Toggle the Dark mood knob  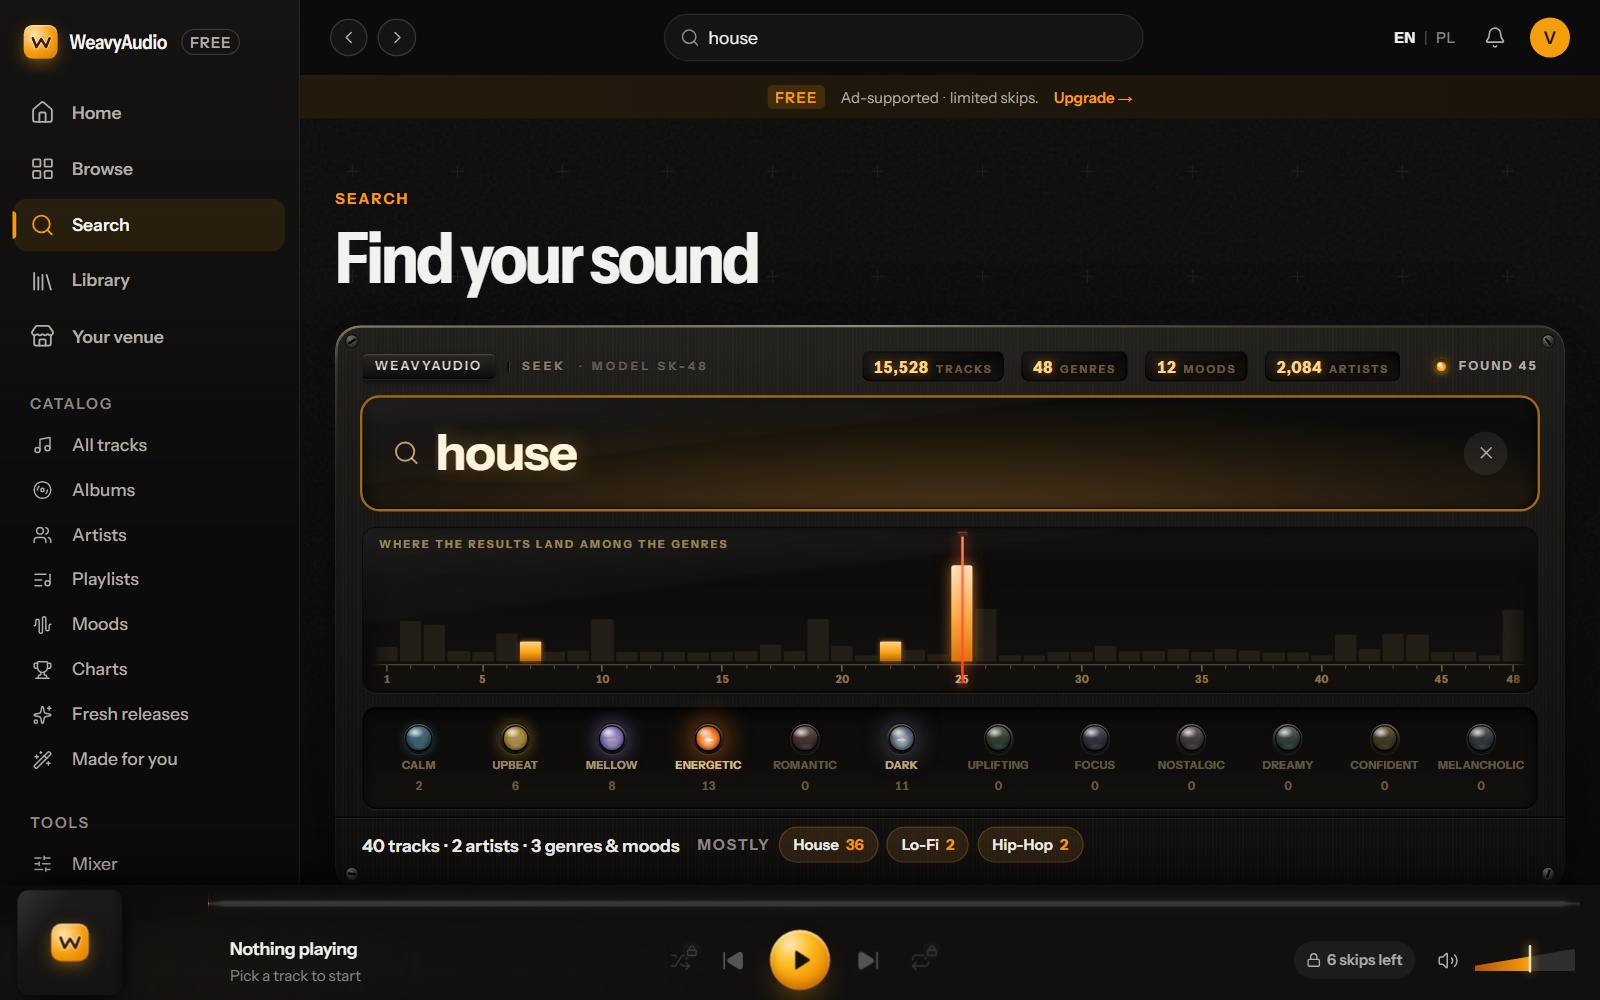901,739
